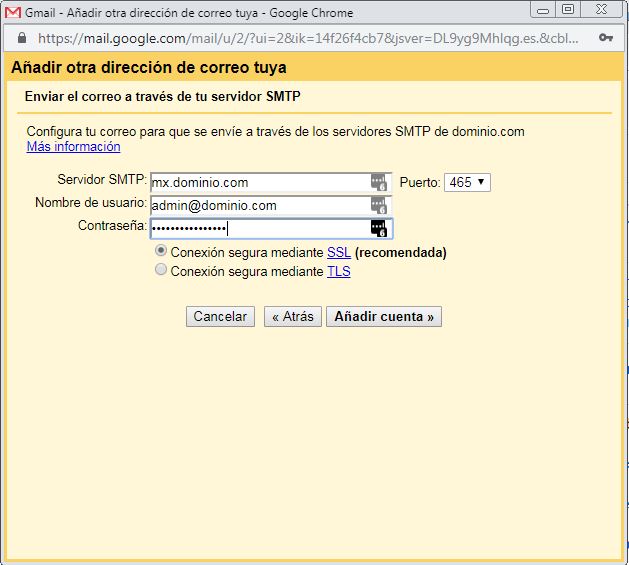Click the Gmail icon in the title bar
Viewport: 629px width, 565px height.
pos(13,10)
